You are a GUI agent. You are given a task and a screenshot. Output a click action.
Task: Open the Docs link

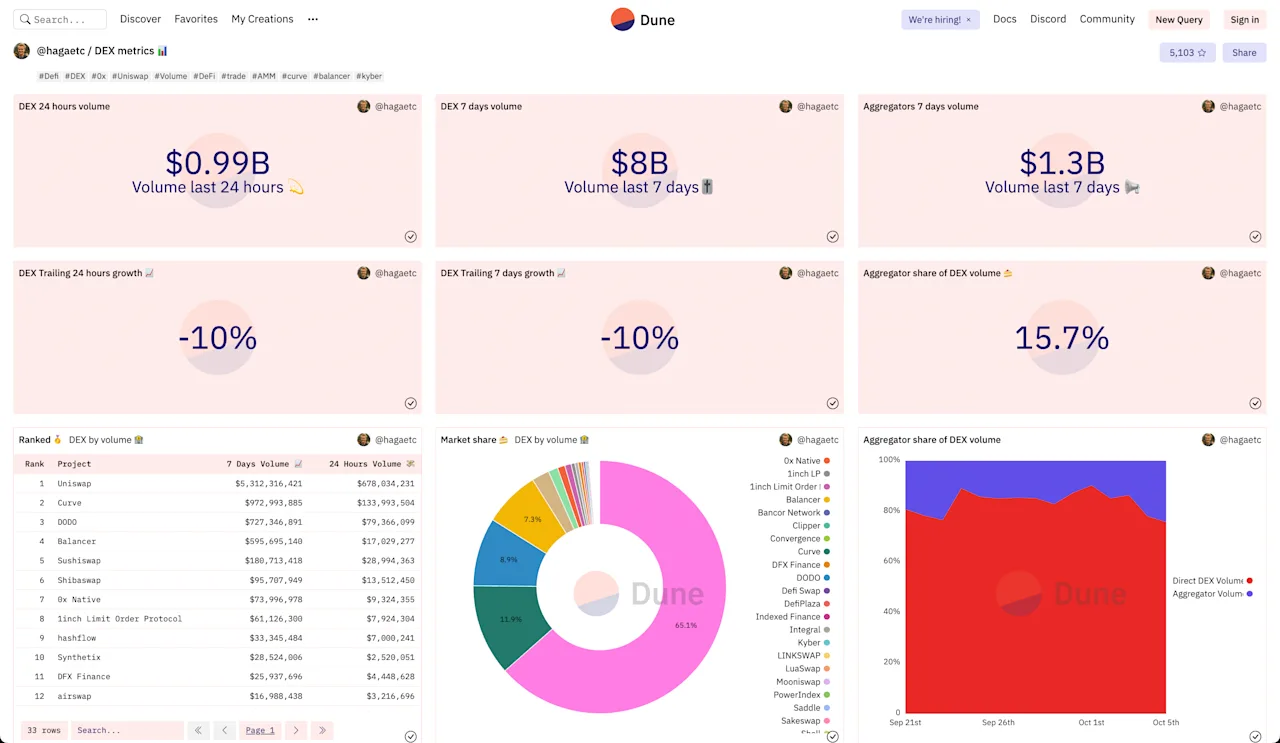1005,19
